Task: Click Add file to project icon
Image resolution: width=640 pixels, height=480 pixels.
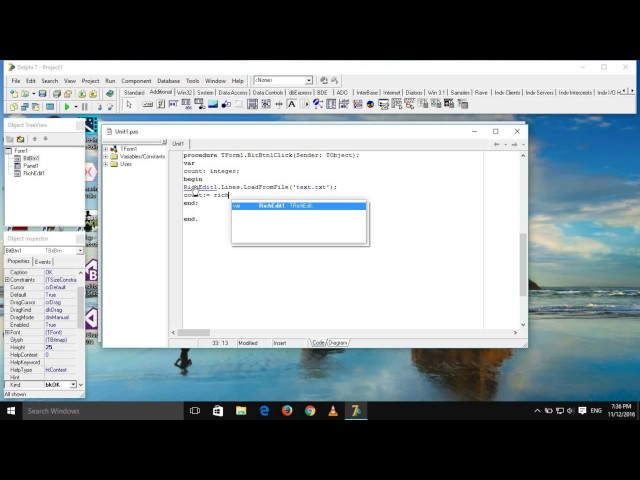Action: 82,94
